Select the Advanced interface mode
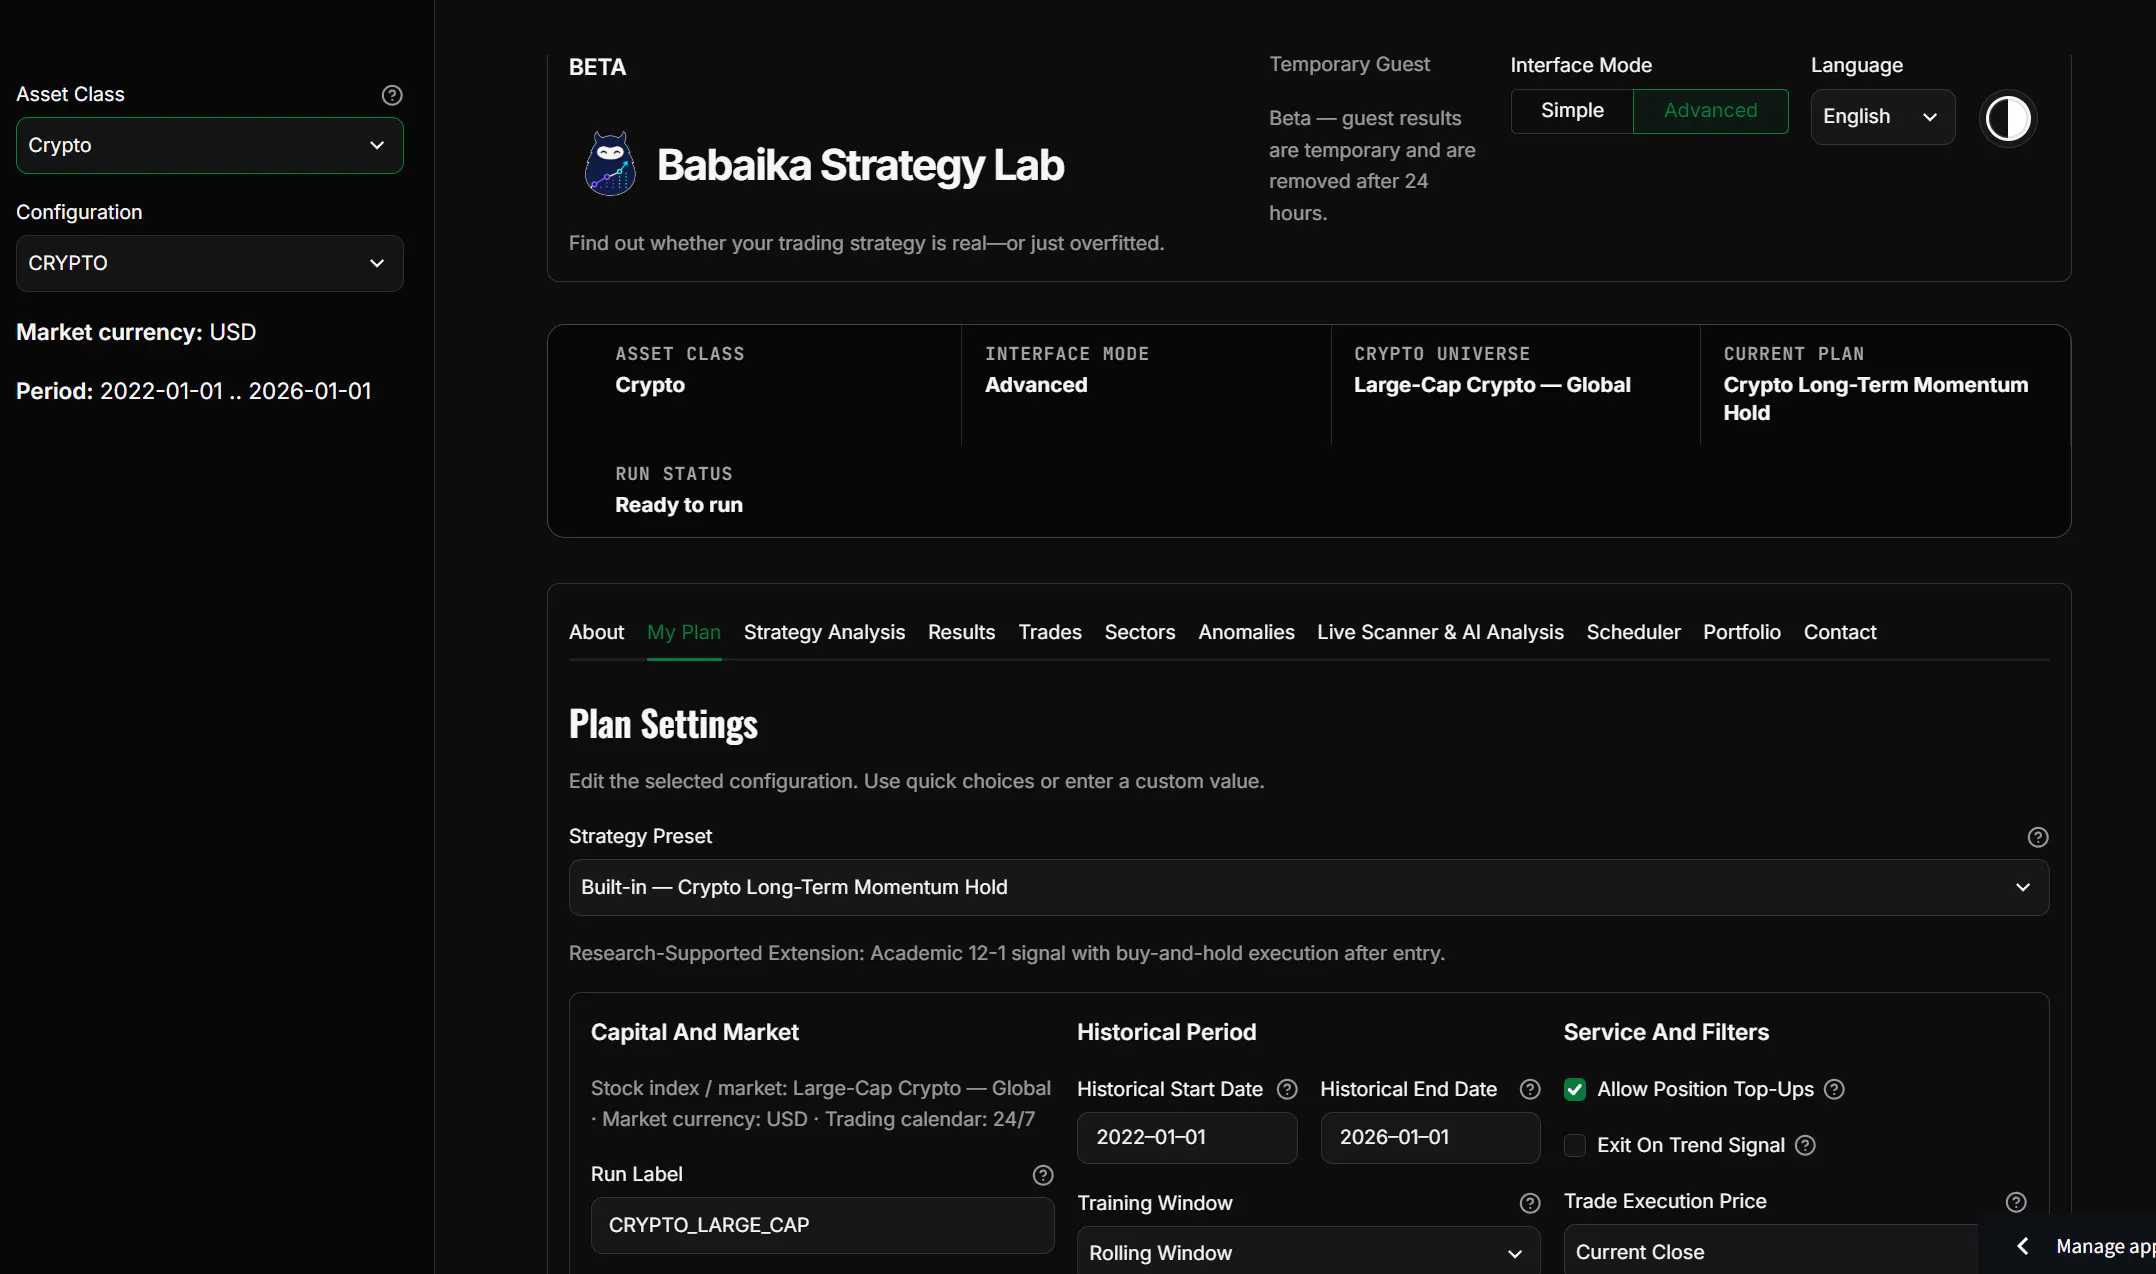This screenshot has width=2156, height=1274. click(x=1710, y=111)
